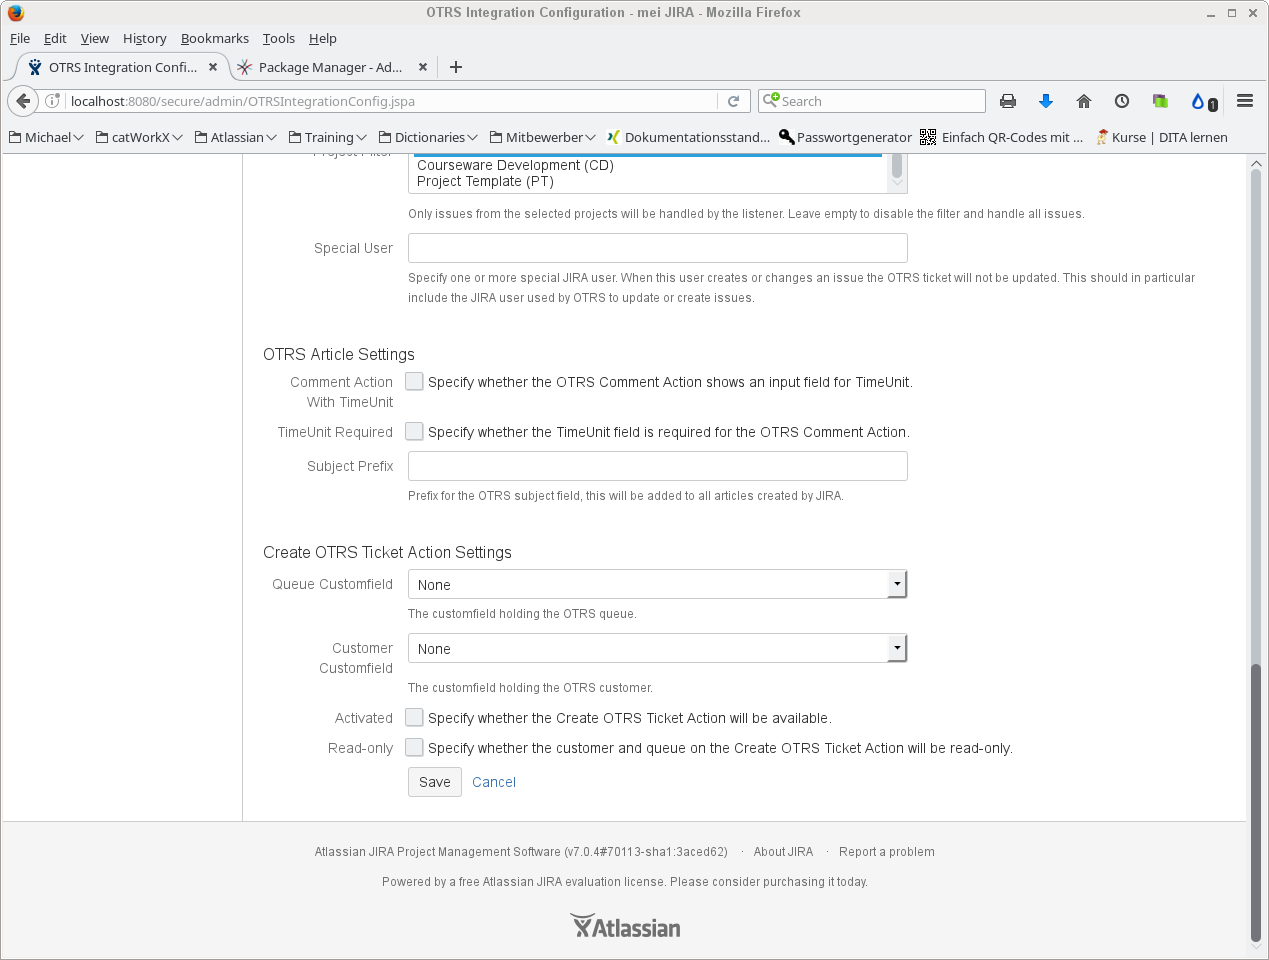Switch to the Package Manager tab

pos(329,67)
